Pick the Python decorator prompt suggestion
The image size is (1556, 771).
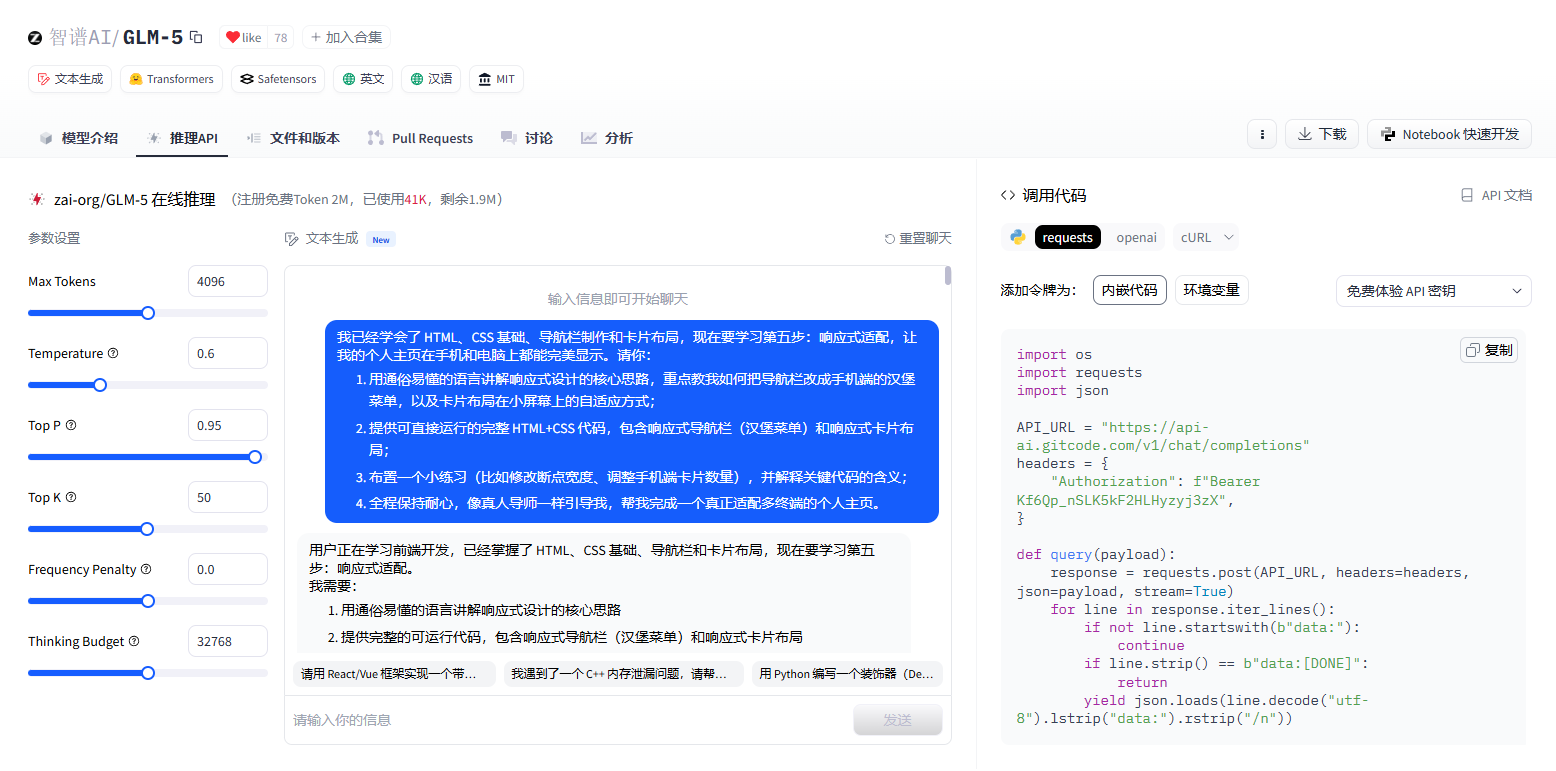click(847, 674)
